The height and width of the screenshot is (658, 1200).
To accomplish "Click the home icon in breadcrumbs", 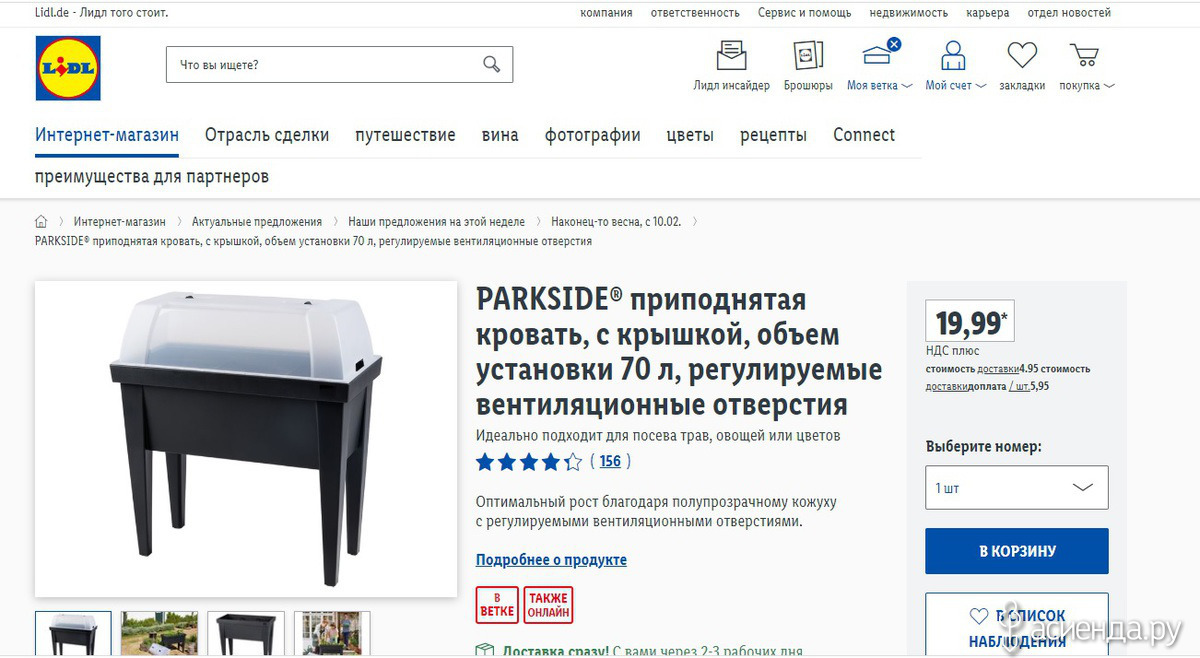I will point(41,221).
